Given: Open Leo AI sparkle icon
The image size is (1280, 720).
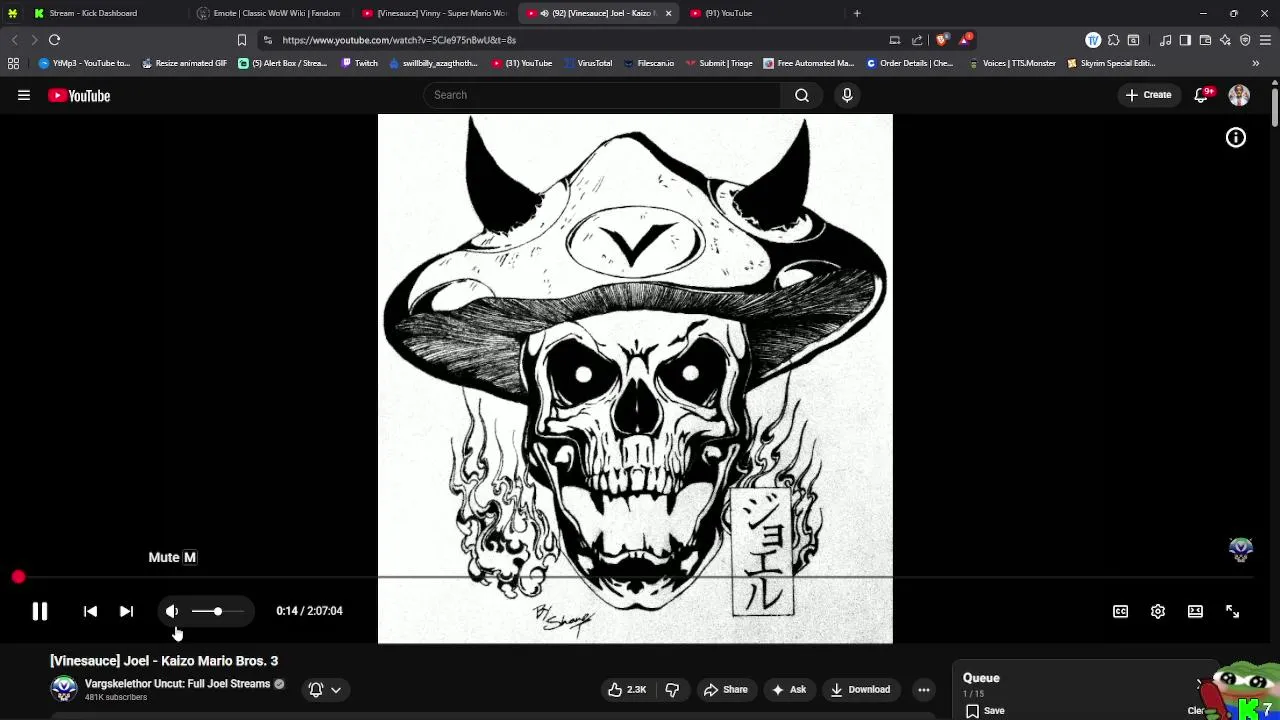Looking at the screenshot, I should click(1225, 40).
